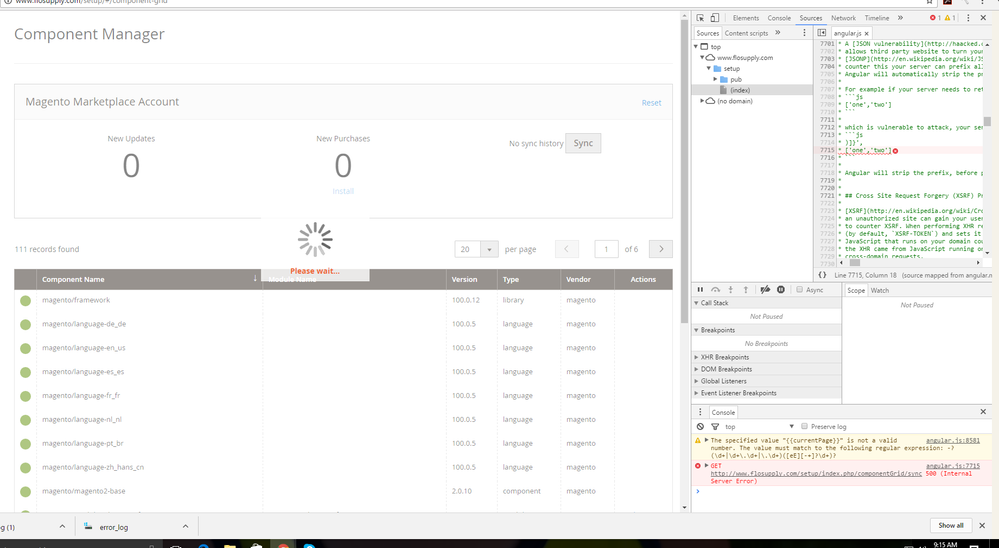This screenshot has width=999, height=548.
Task: Click the Reset link
Action: pyautogui.click(x=651, y=103)
